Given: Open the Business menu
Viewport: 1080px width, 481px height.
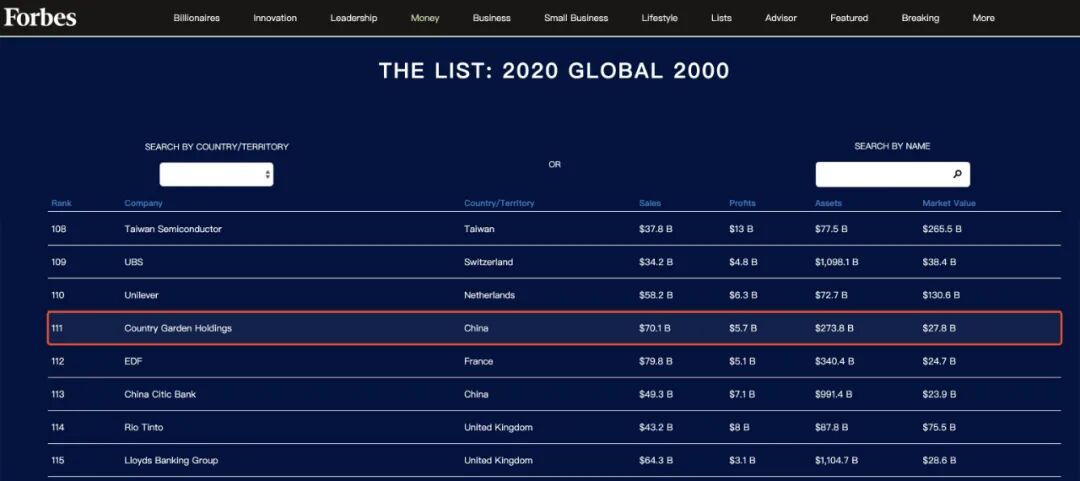Looking at the screenshot, I should click(492, 18).
